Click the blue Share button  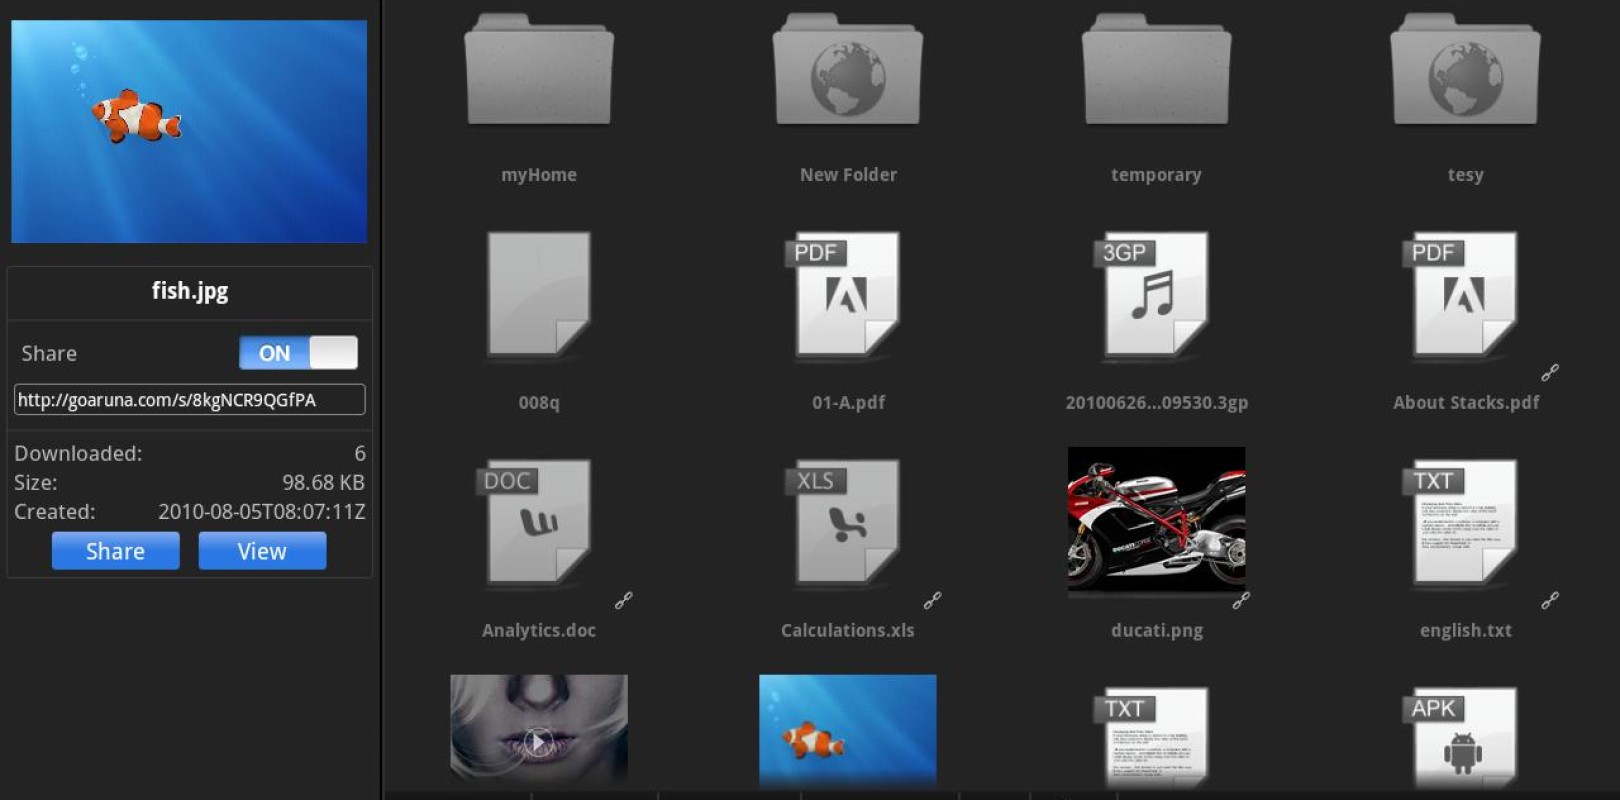coord(116,551)
